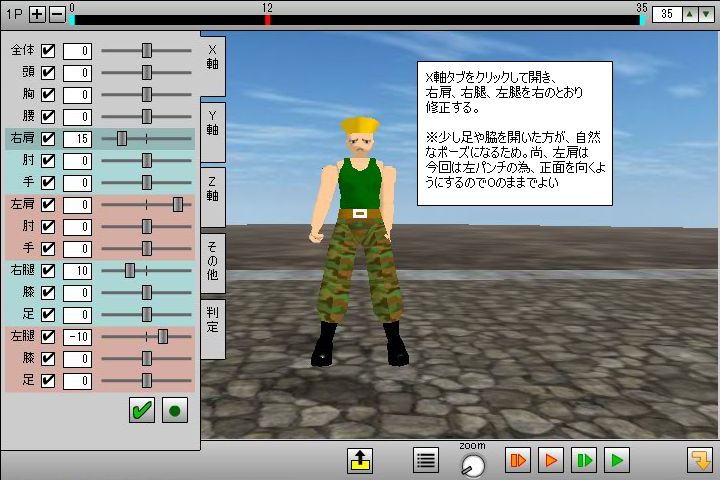Click the 左肩 slider handle
Image resolution: width=720 pixels, height=480 pixels.
coord(178,204)
